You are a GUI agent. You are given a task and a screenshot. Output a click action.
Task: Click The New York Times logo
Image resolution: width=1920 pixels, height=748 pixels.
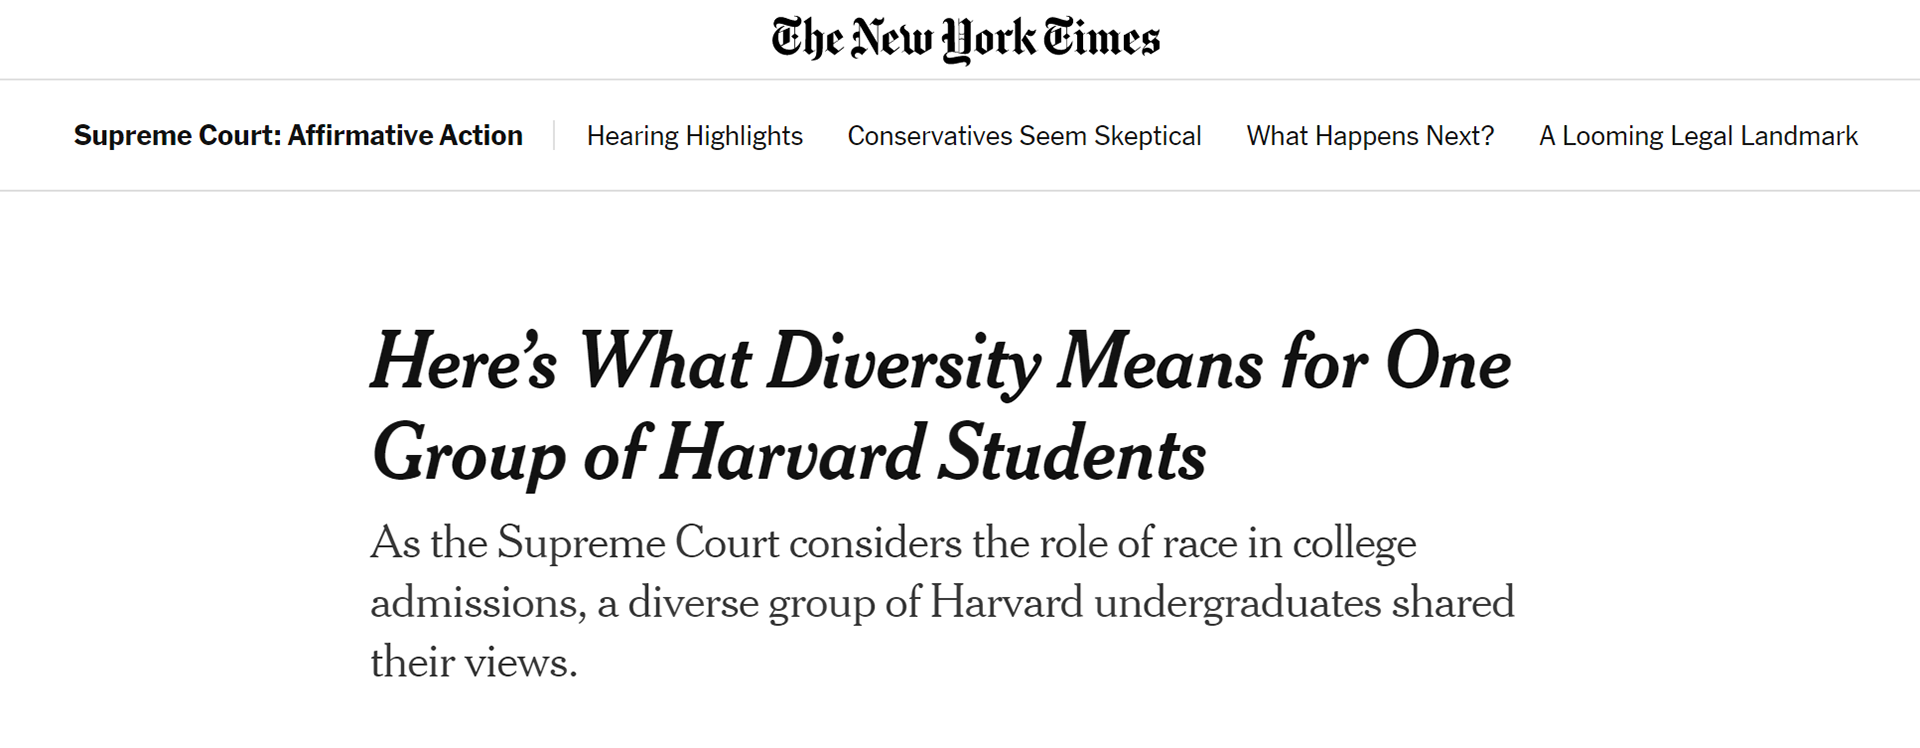[x=965, y=40]
